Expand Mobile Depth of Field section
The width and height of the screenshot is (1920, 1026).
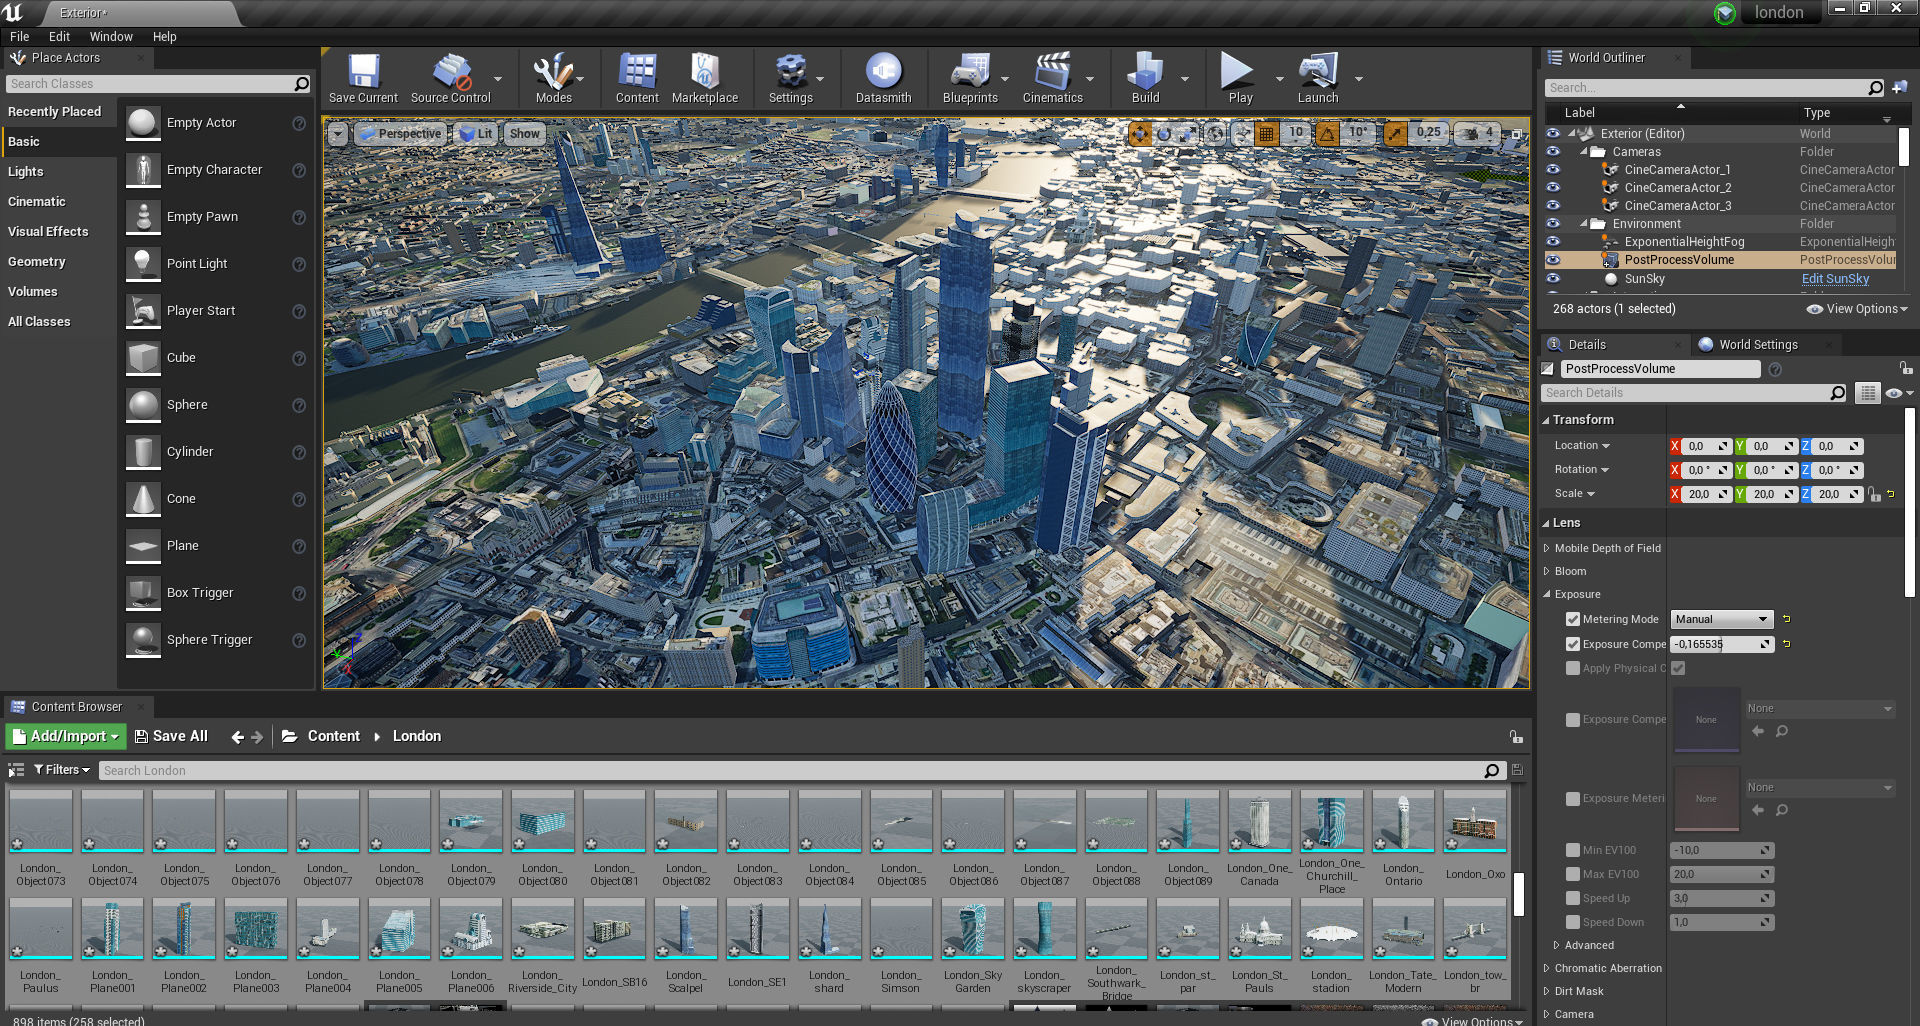pyautogui.click(x=1546, y=549)
